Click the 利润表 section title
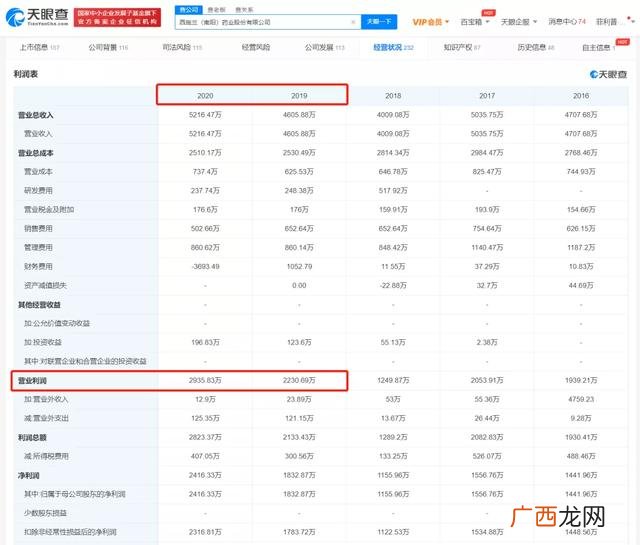The width and height of the screenshot is (640, 545). [x=26, y=74]
